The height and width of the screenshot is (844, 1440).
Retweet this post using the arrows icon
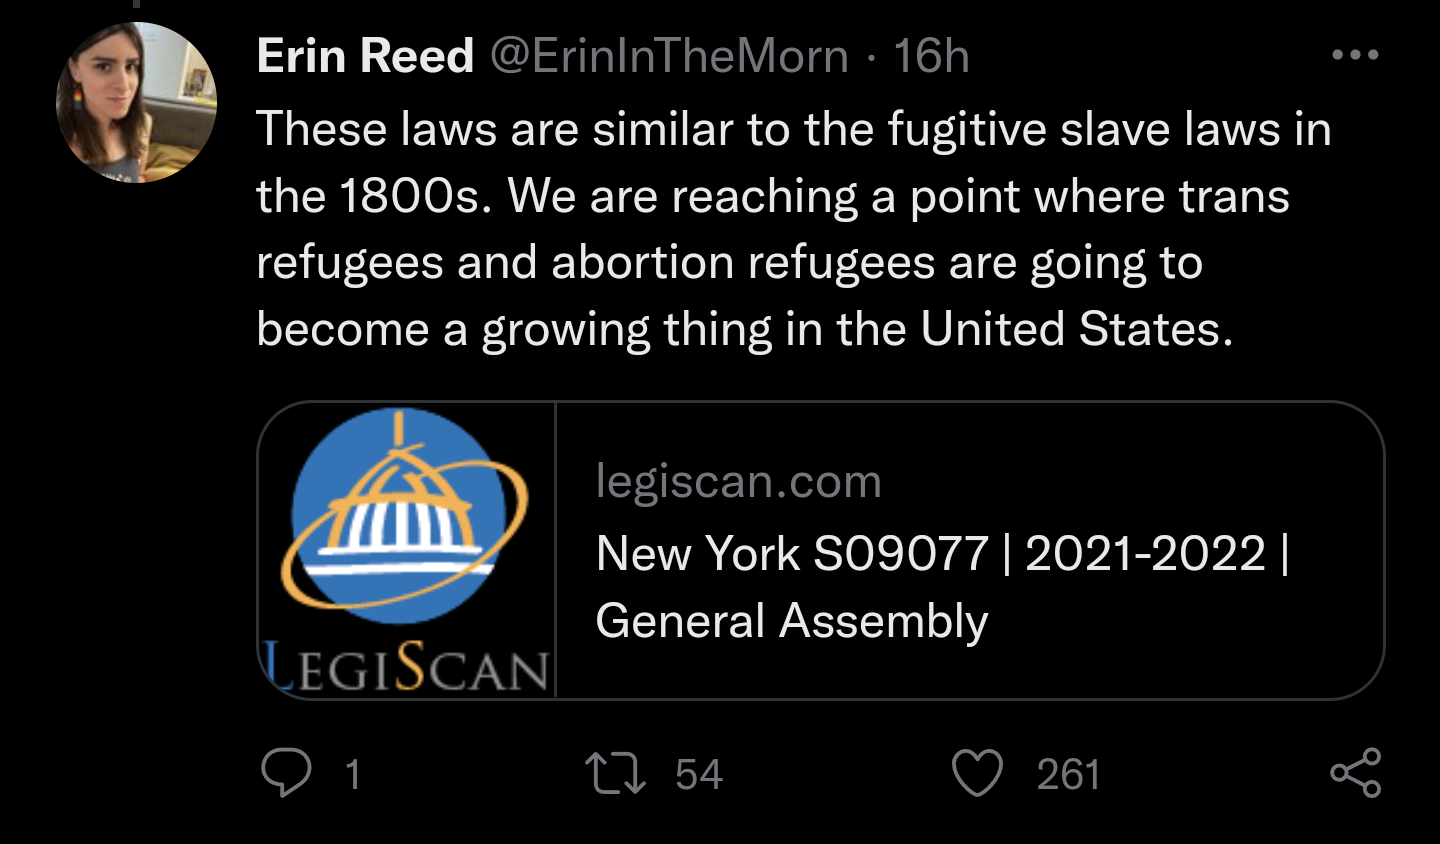point(615,774)
